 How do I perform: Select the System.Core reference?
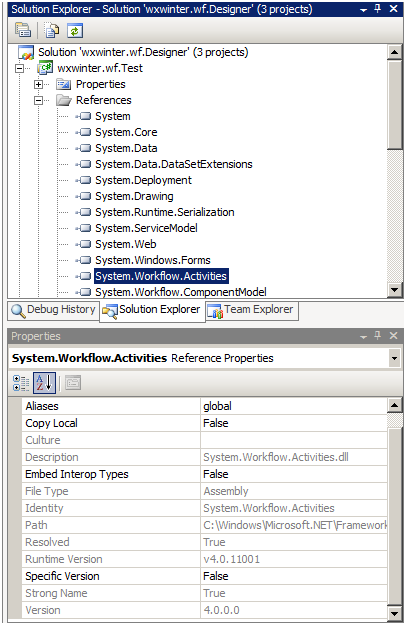coord(126,132)
